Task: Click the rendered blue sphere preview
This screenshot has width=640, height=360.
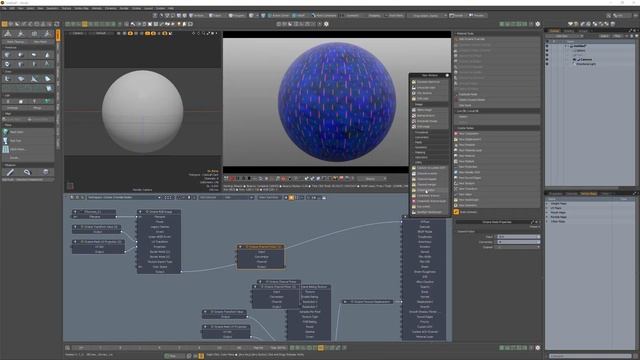Action: pos(337,102)
